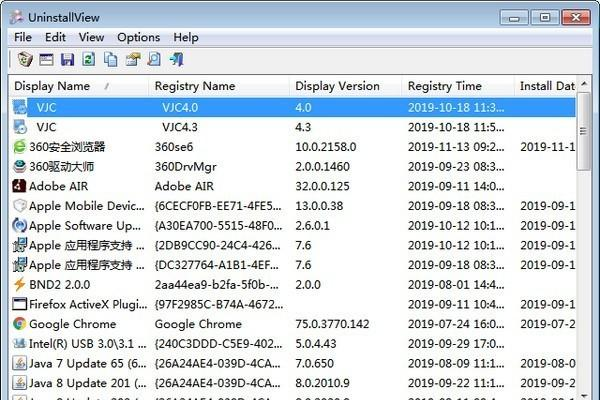The image size is (600, 400).
Task: Click the vertical scrollbar up arrow
Action: [x=584, y=84]
